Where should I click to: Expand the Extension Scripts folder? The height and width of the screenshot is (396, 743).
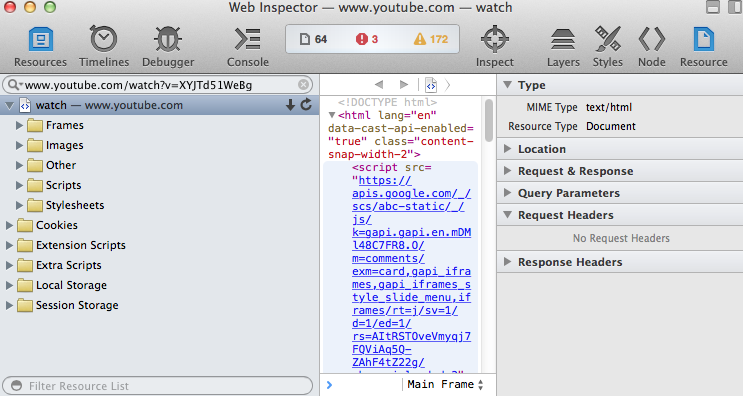coord(9,245)
